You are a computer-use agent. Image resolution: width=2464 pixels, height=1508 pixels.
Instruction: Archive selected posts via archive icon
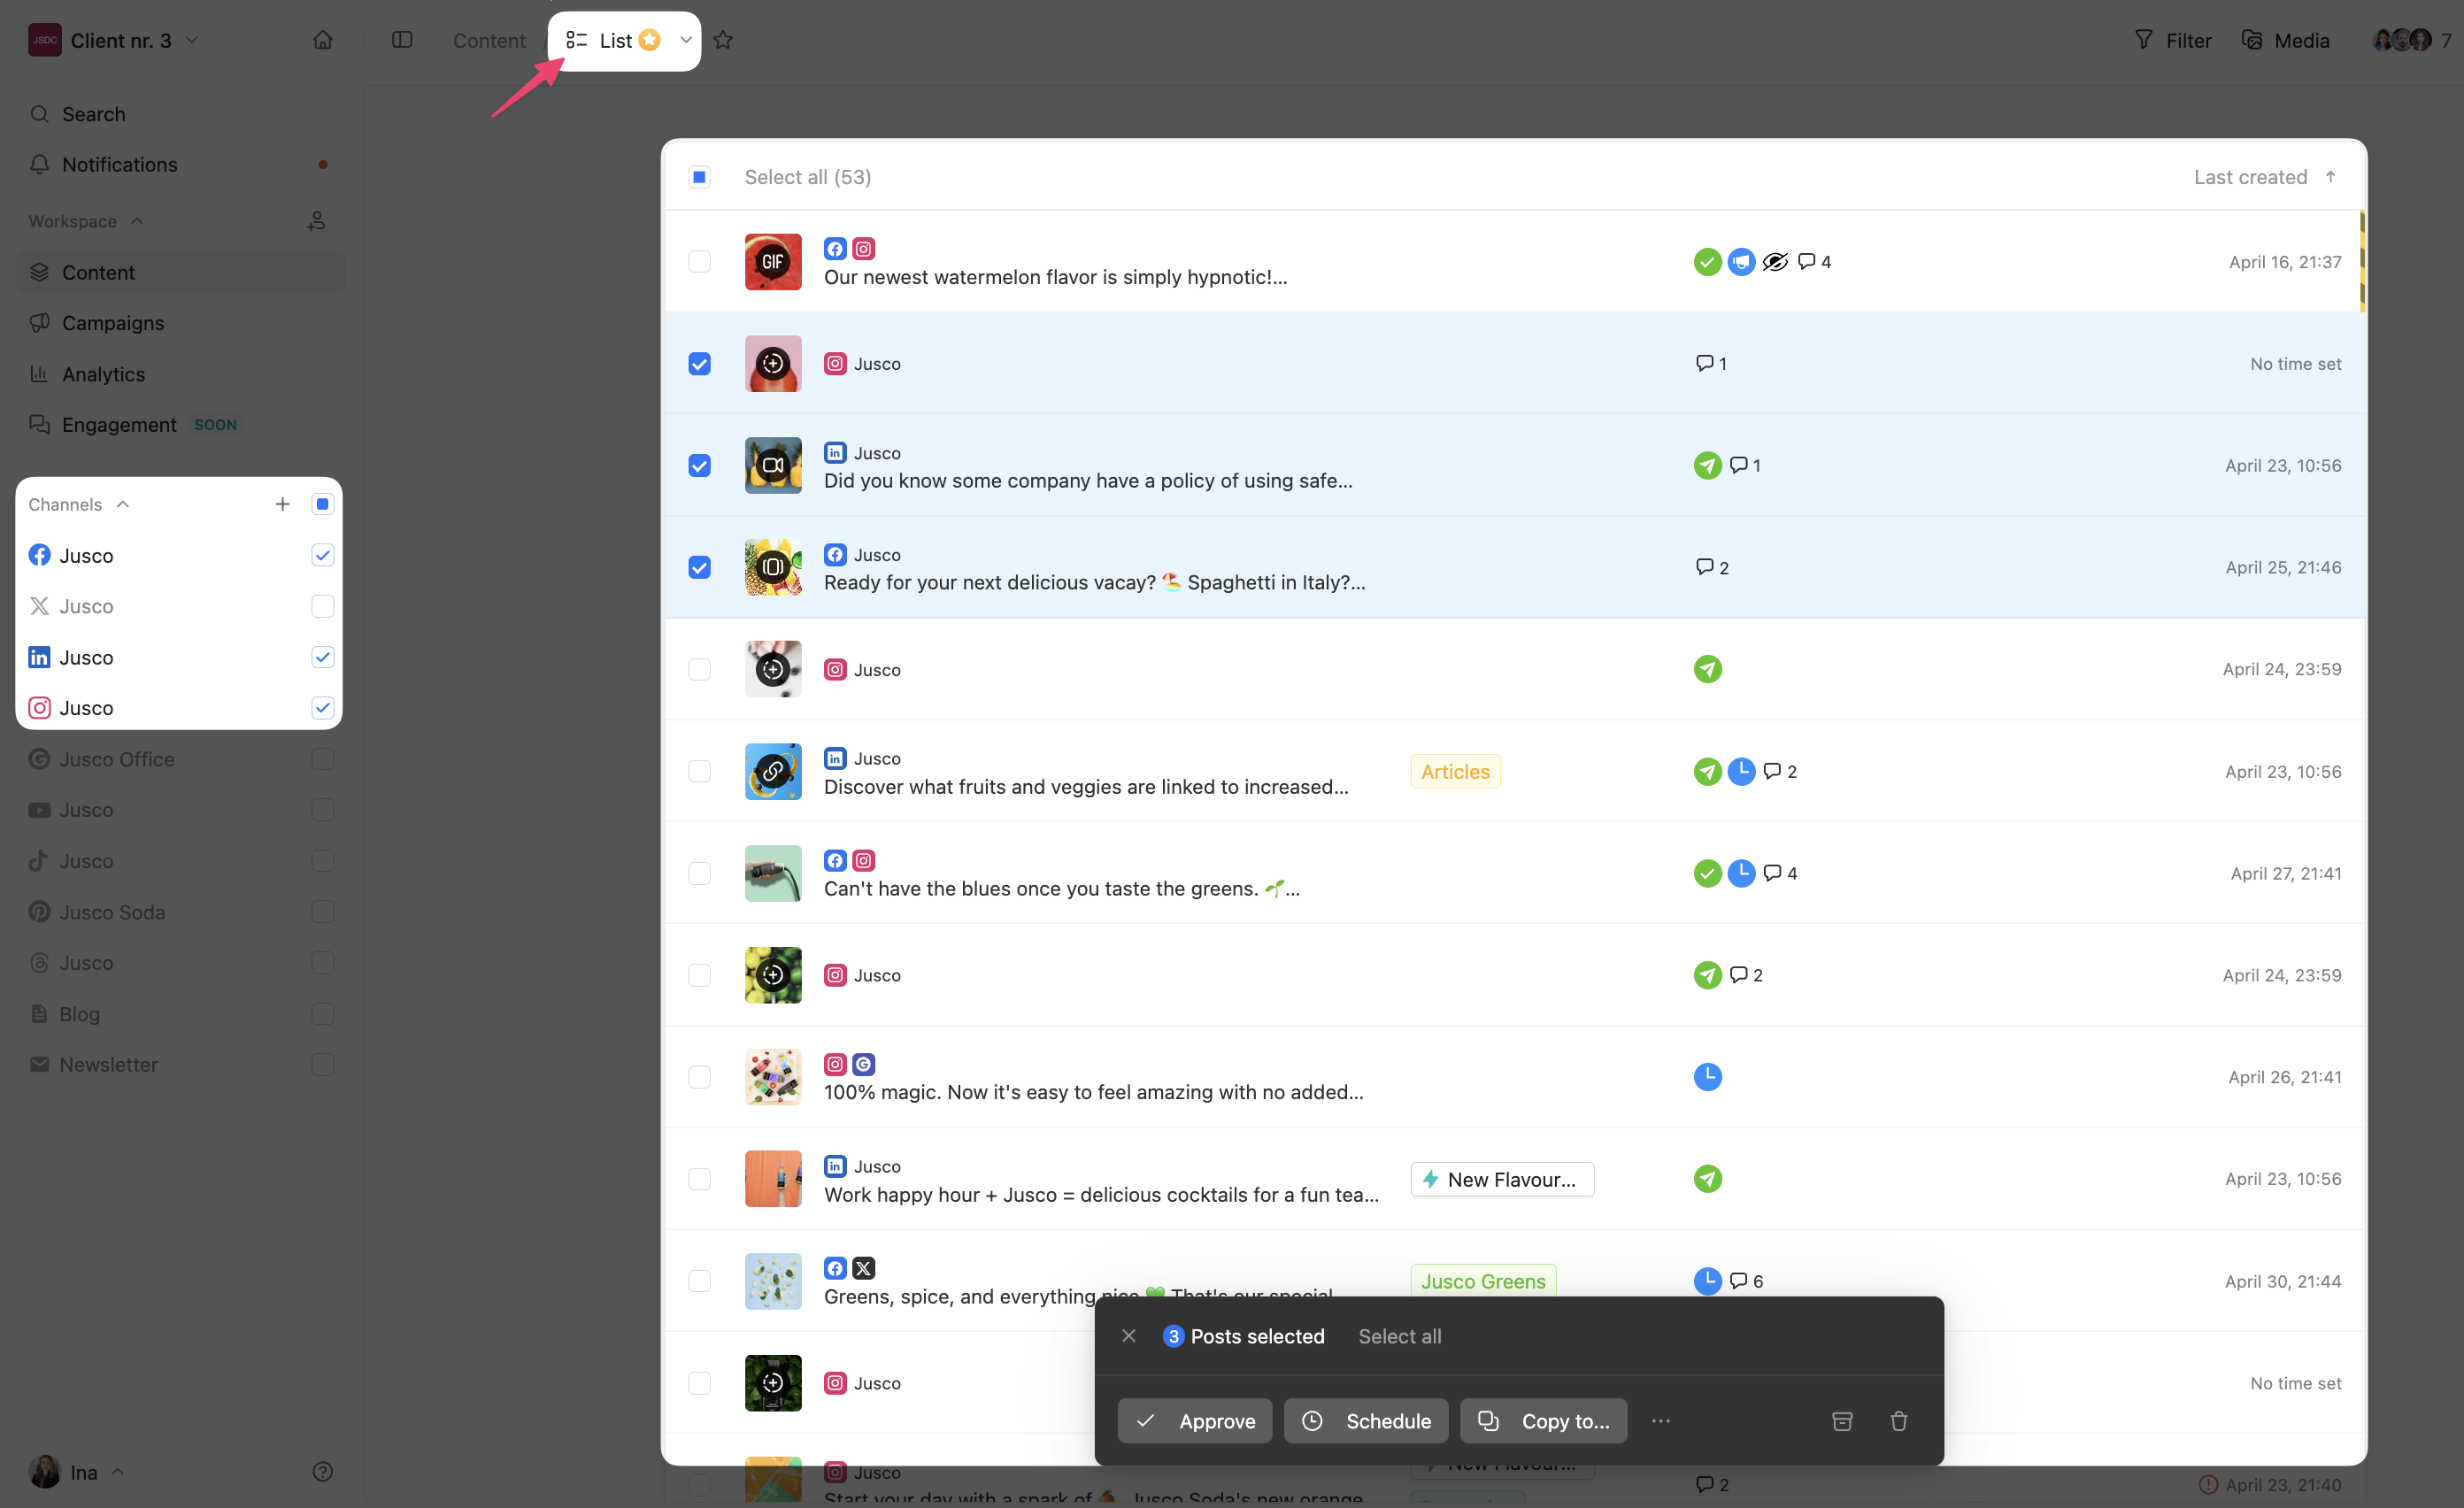point(1842,1420)
